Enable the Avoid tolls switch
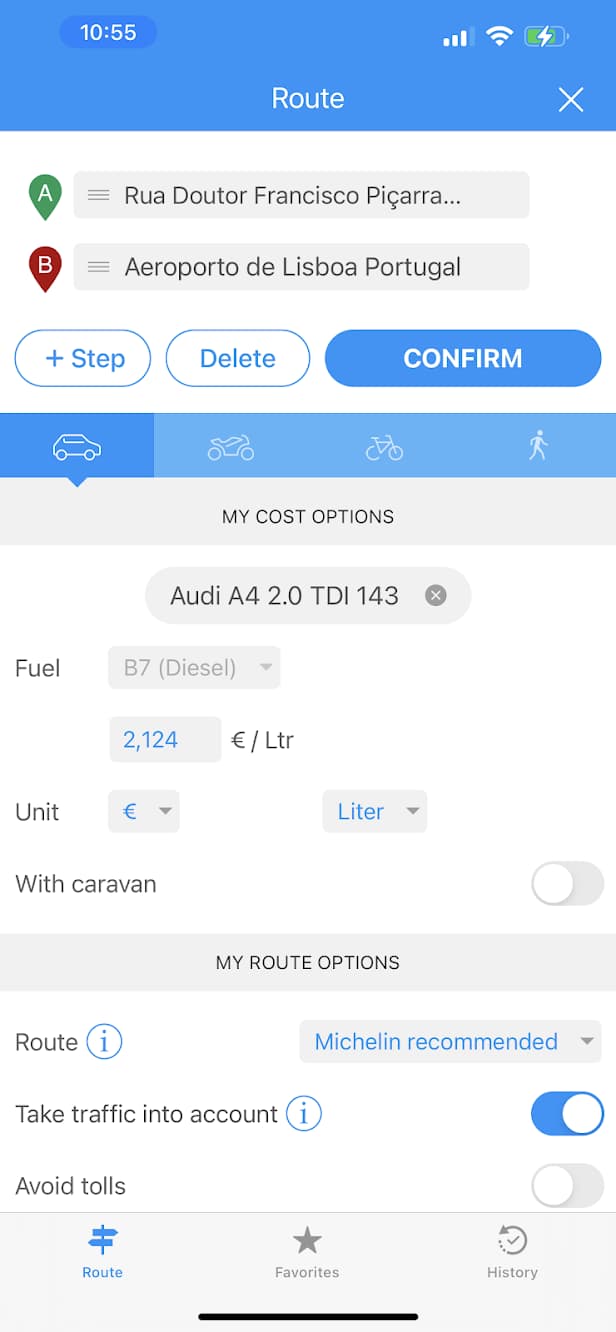 (x=567, y=1186)
